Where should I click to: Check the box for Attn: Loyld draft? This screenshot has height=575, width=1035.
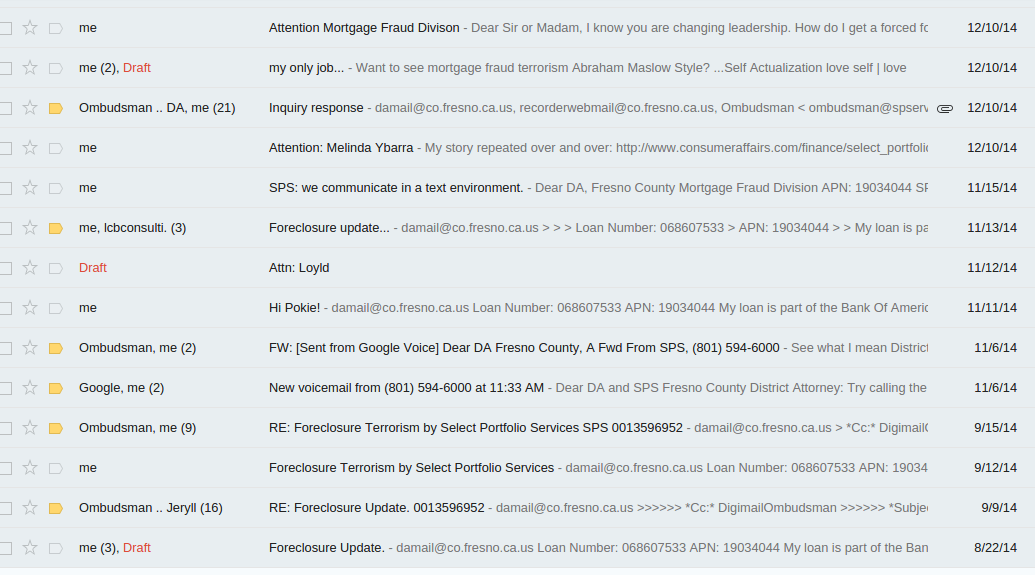6,268
